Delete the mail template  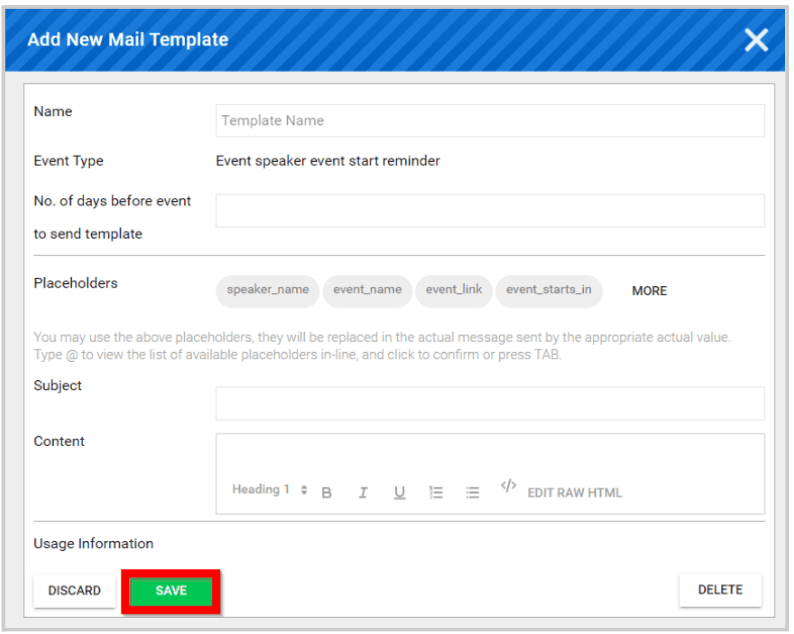pyautogui.click(x=720, y=590)
